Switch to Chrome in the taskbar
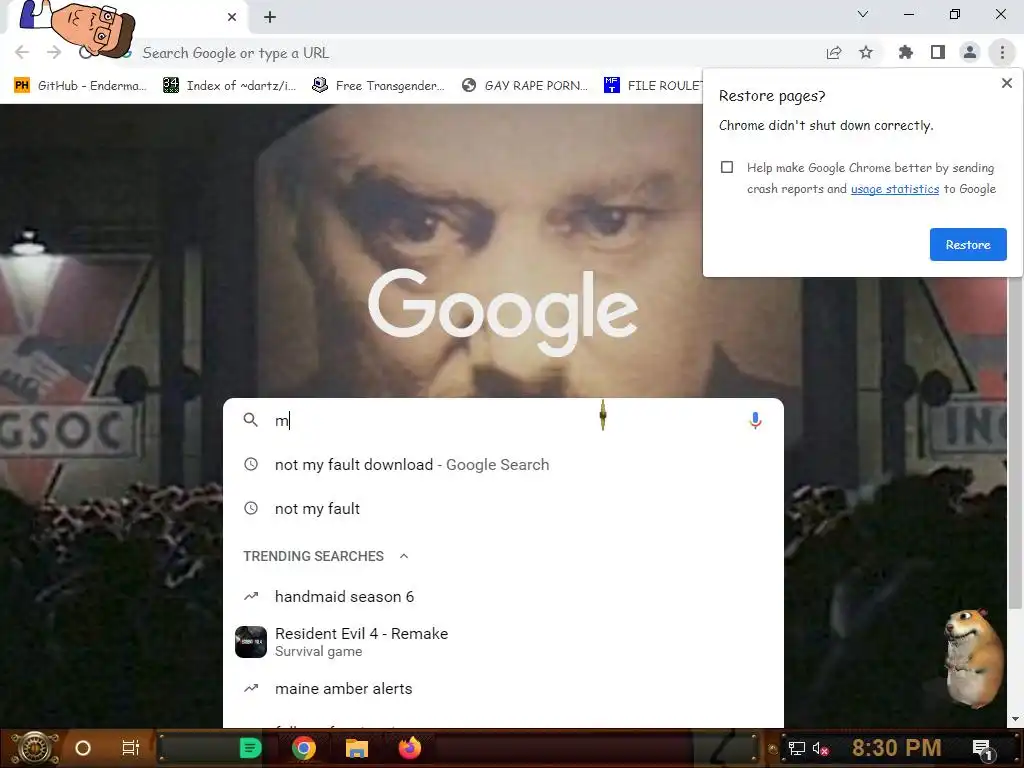 point(304,748)
